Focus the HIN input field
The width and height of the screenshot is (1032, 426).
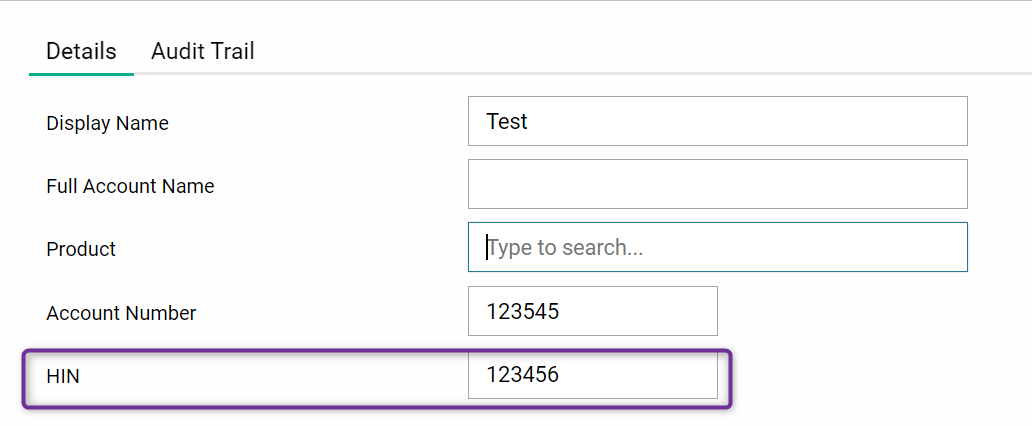(x=592, y=375)
